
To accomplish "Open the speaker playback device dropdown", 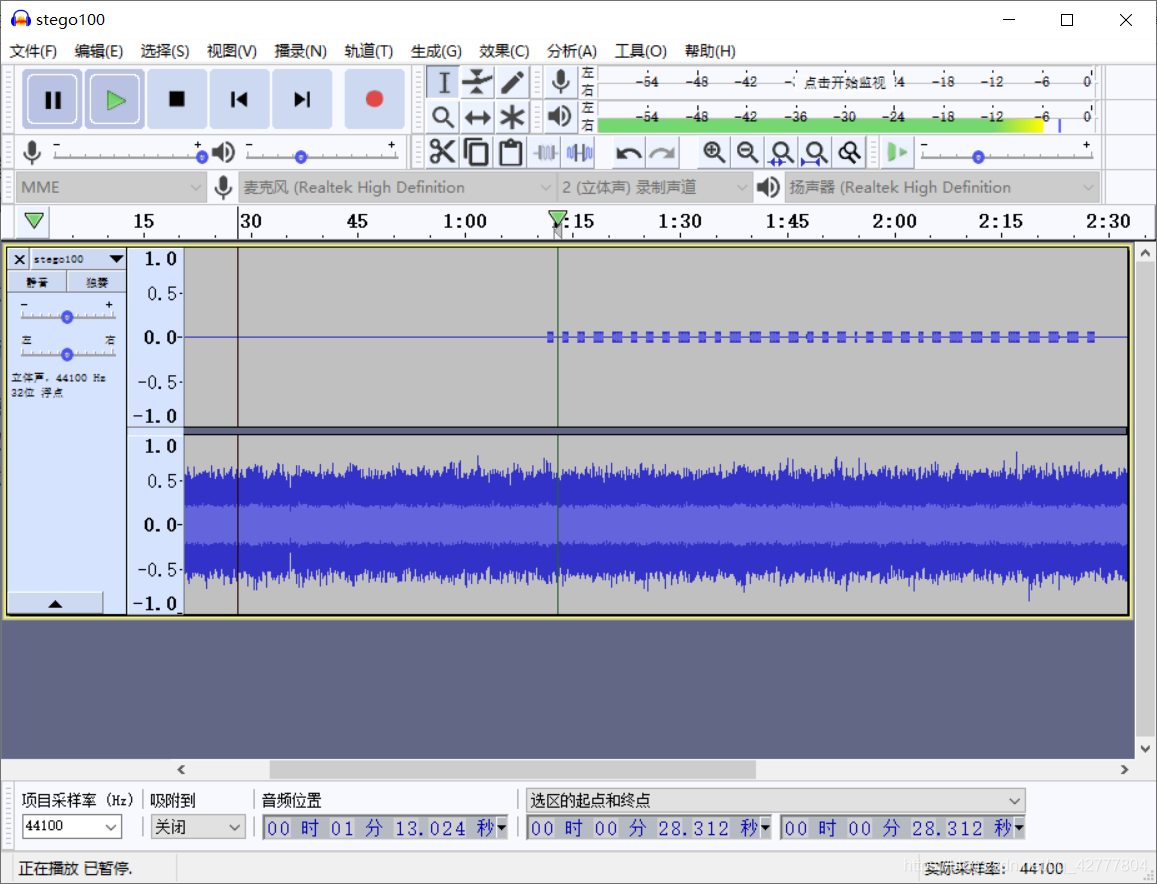I will pos(942,187).
